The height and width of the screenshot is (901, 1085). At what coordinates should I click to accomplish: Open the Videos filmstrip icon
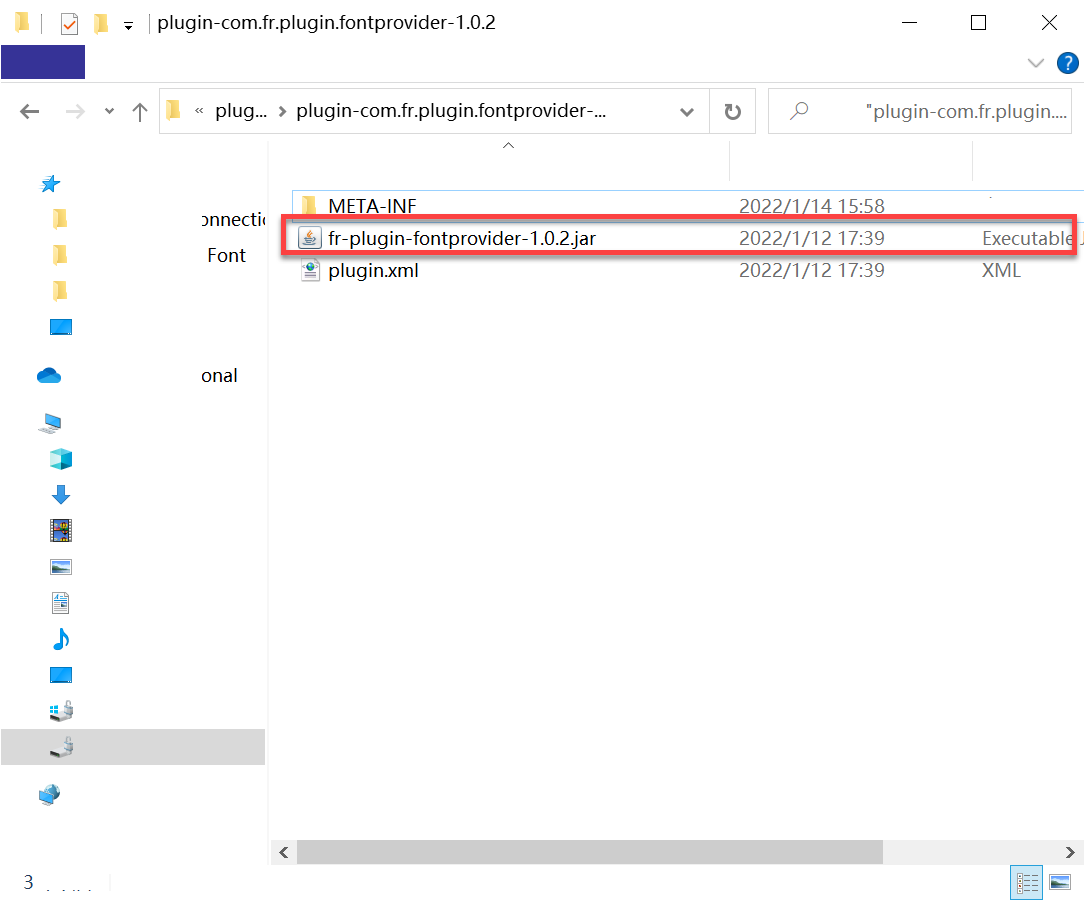pyautogui.click(x=61, y=531)
